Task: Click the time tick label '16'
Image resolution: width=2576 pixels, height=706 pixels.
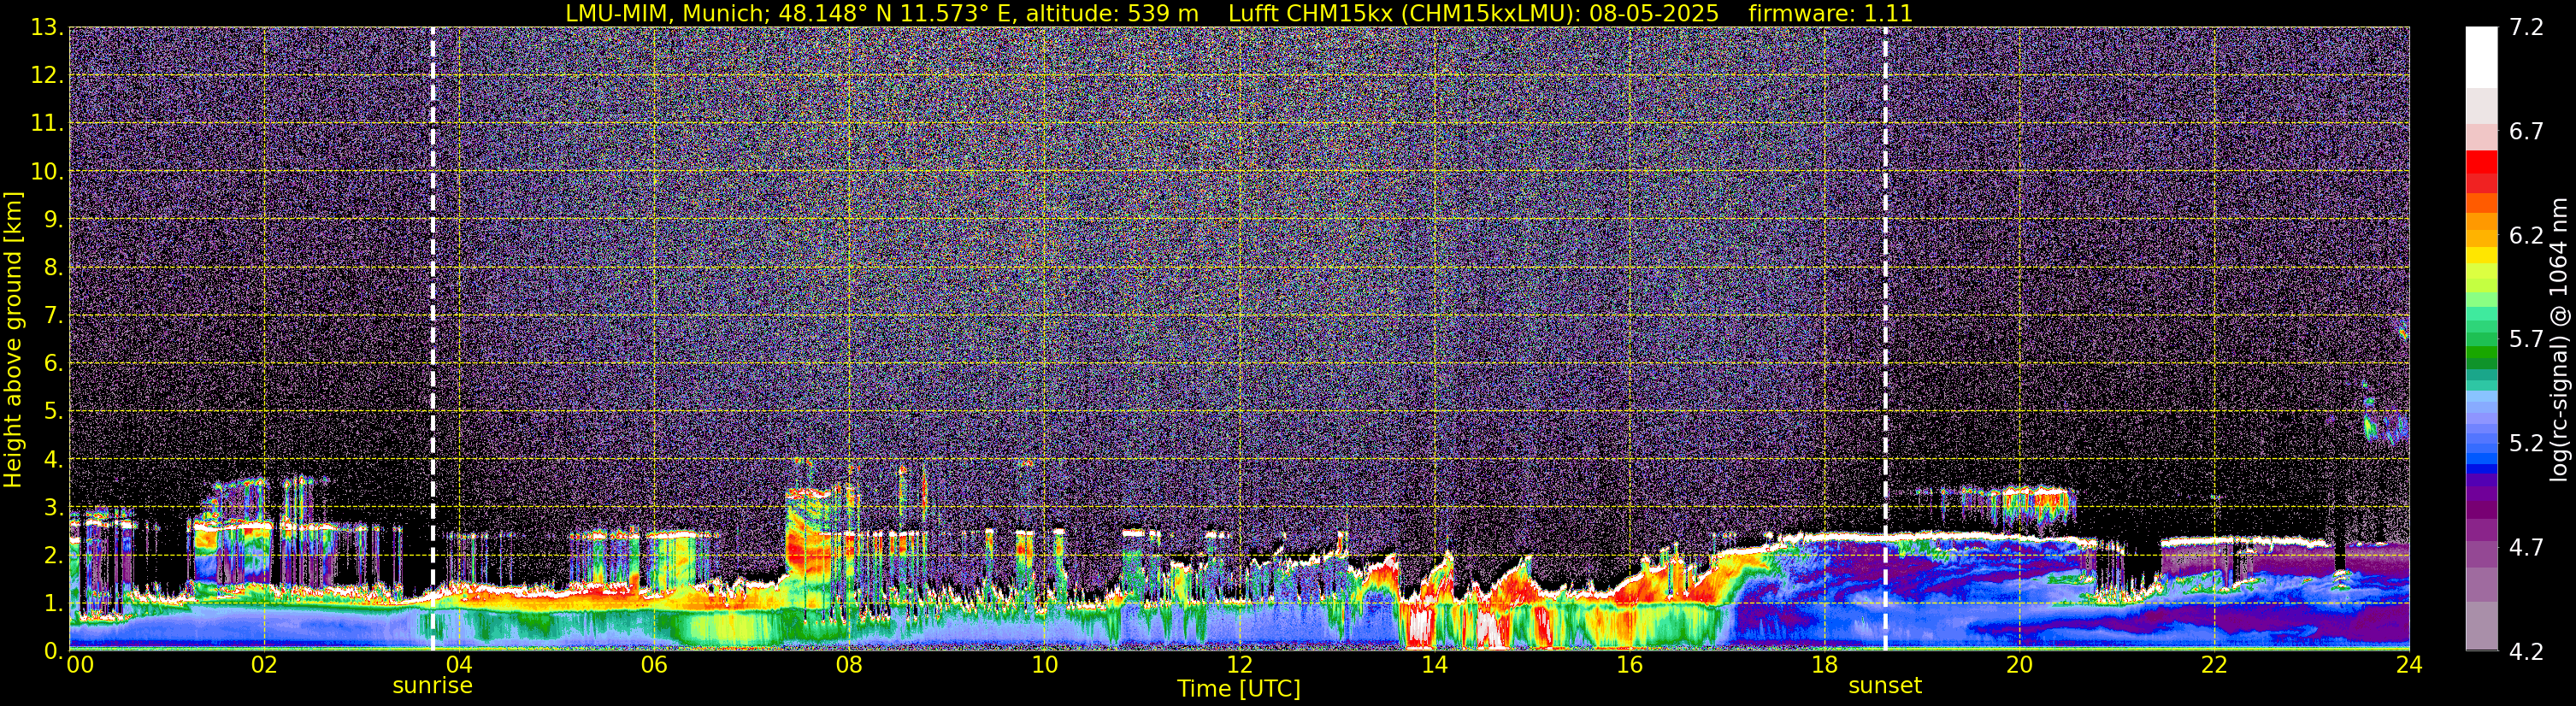Action: click(1629, 665)
